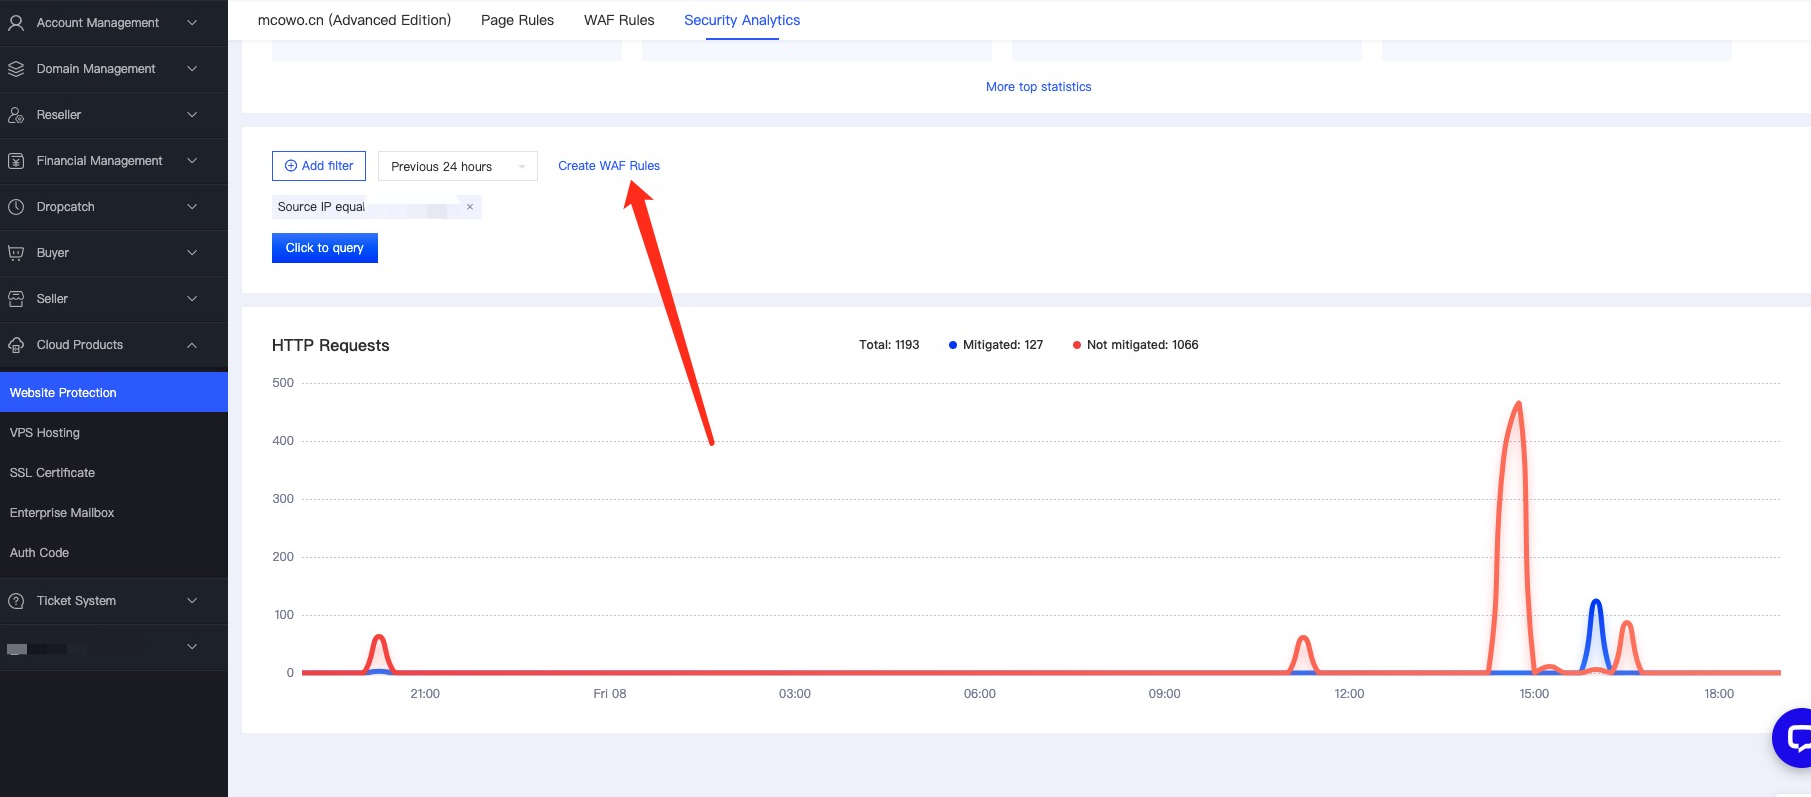Click the Account Management user icon
Image resolution: width=1811 pixels, height=797 pixels.
point(16,23)
